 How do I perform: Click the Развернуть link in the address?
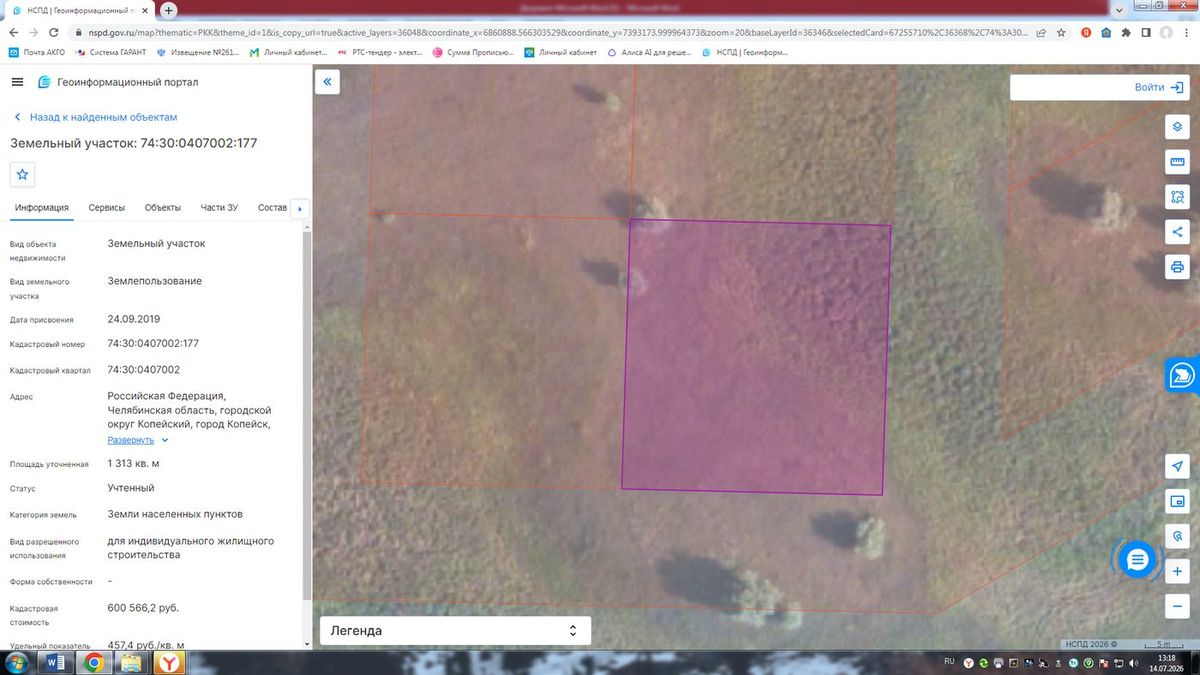pyautogui.click(x=131, y=440)
